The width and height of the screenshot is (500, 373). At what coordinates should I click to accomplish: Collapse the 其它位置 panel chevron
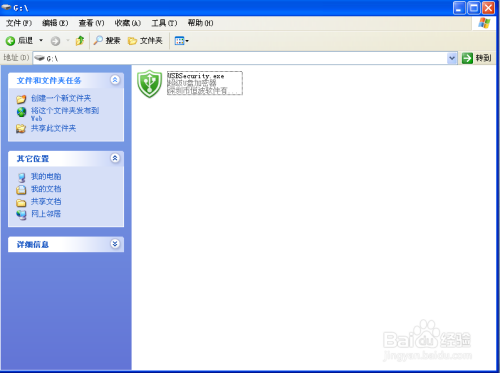point(115,158)
